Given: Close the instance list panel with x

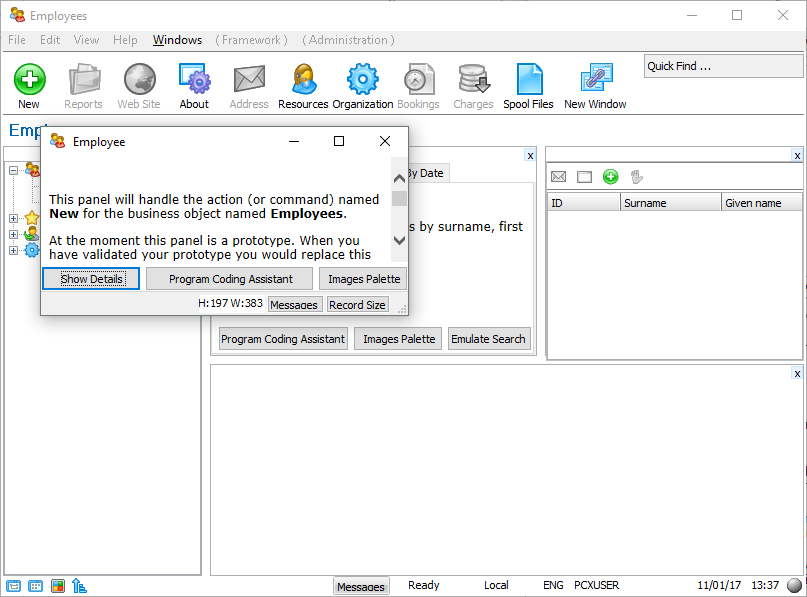Looking at the screenshot, I should point(797,155).
